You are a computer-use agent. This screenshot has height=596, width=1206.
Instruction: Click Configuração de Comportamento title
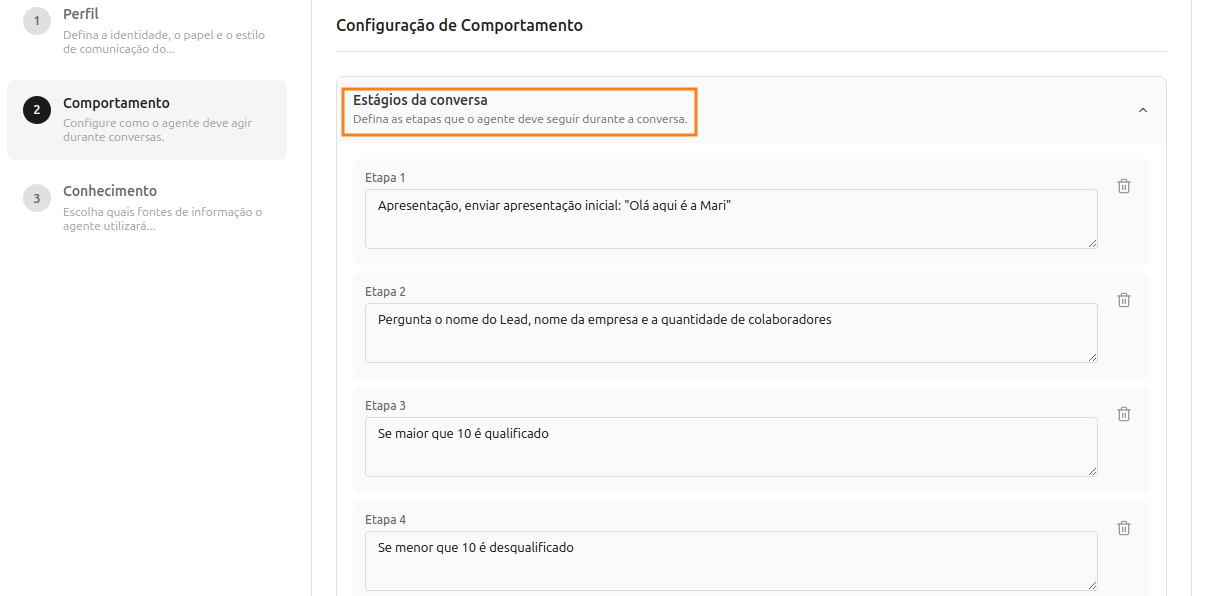[x=459, y=25]
